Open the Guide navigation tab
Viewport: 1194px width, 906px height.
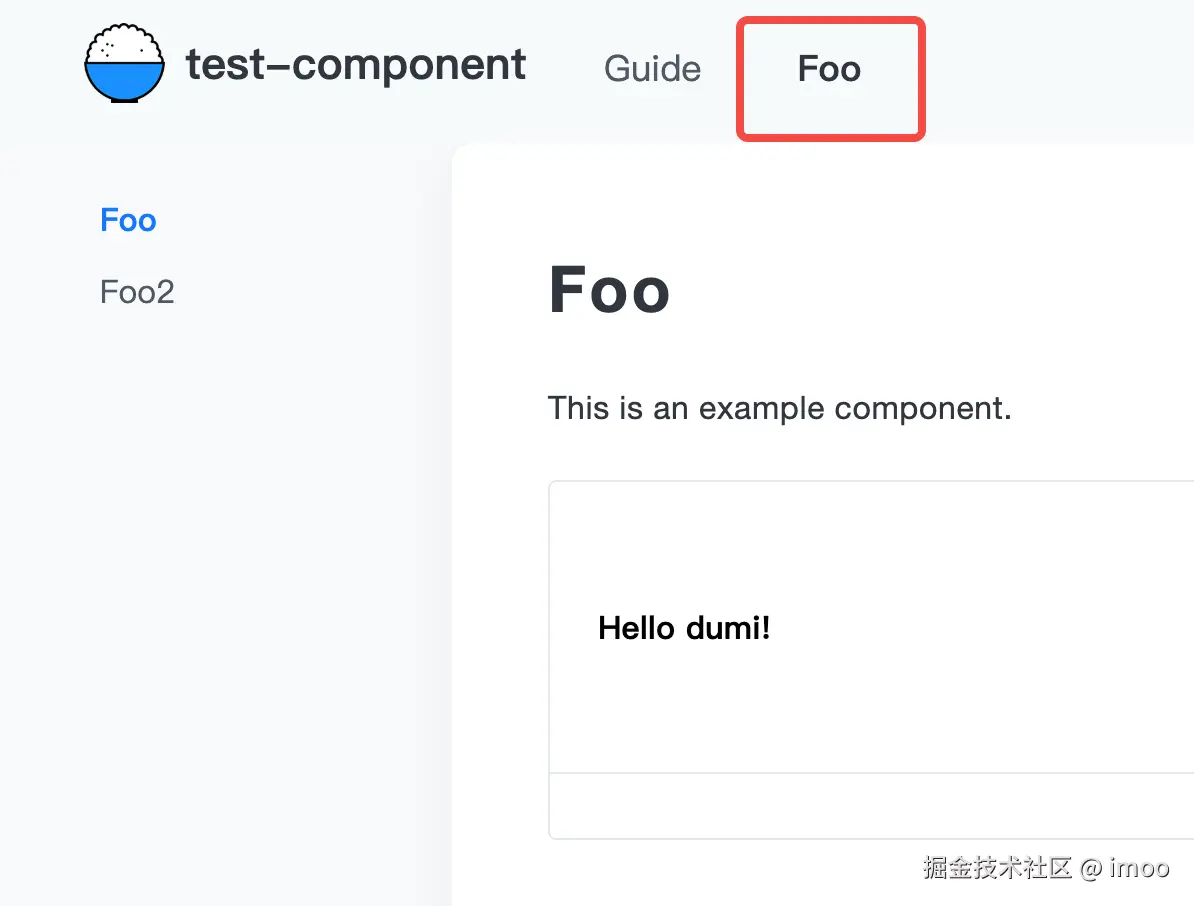pos(652,69)
